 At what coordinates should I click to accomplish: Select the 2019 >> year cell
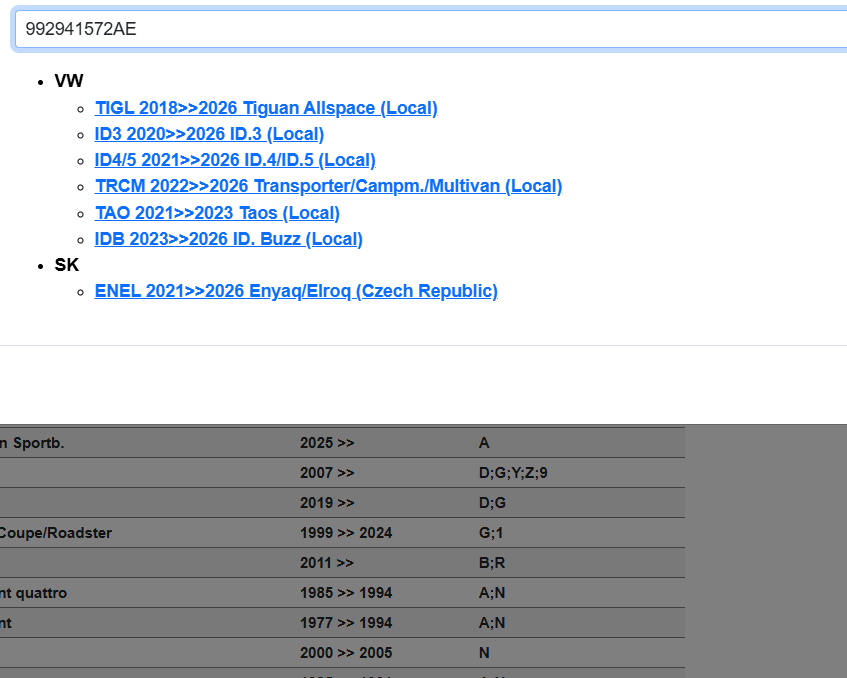327,503
